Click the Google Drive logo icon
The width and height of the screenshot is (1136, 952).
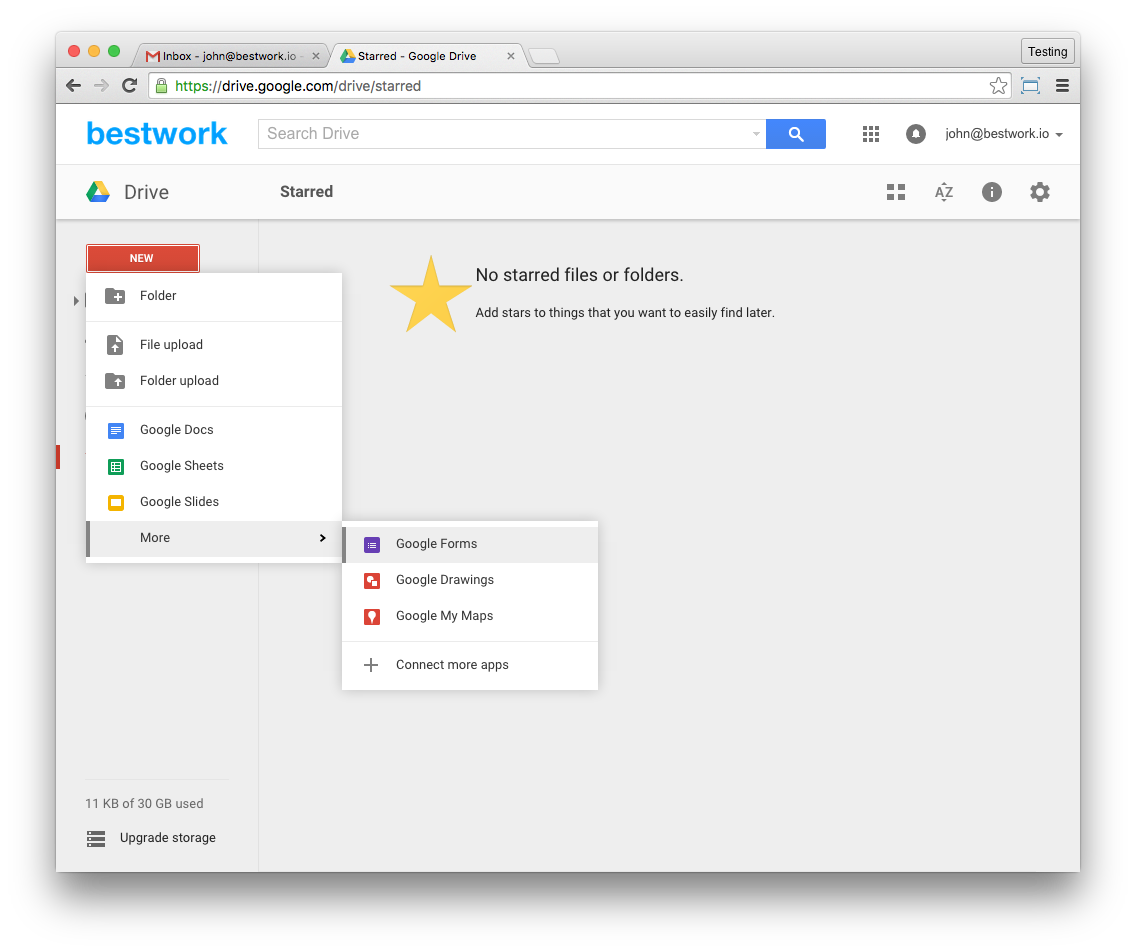tap(98, 192)
